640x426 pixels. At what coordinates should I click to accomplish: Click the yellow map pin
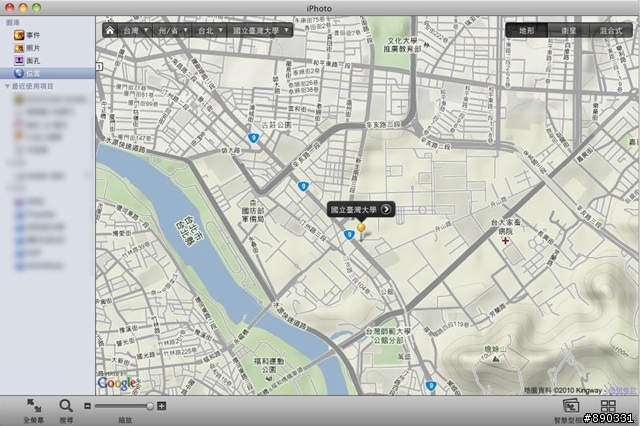(x=361, y=230)
